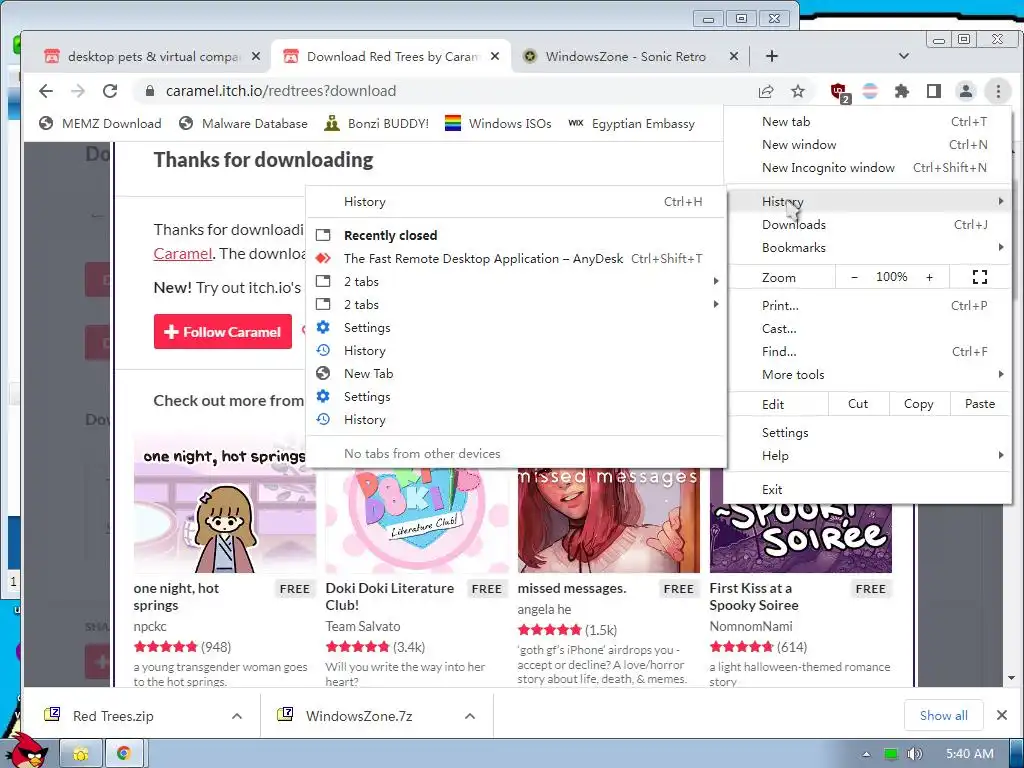1024x768 pixels.
Task: Expand the second '2 tabs' submenu
Action: [x=516, y=304]
